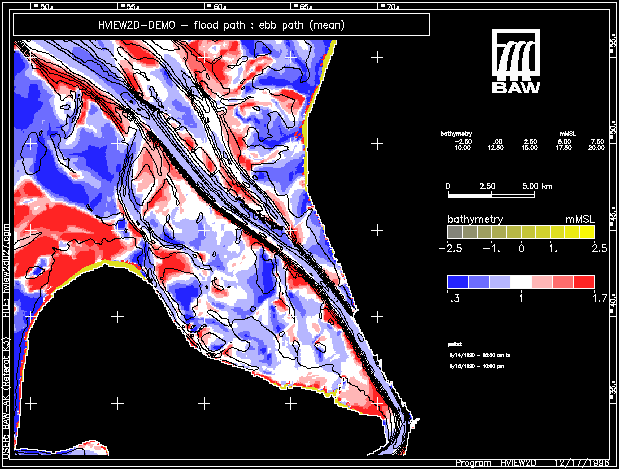This screenshot has width=619, height=469.
Task: Click the '1.7' ratio legend maximum label
Action: [x=599, y=297]
